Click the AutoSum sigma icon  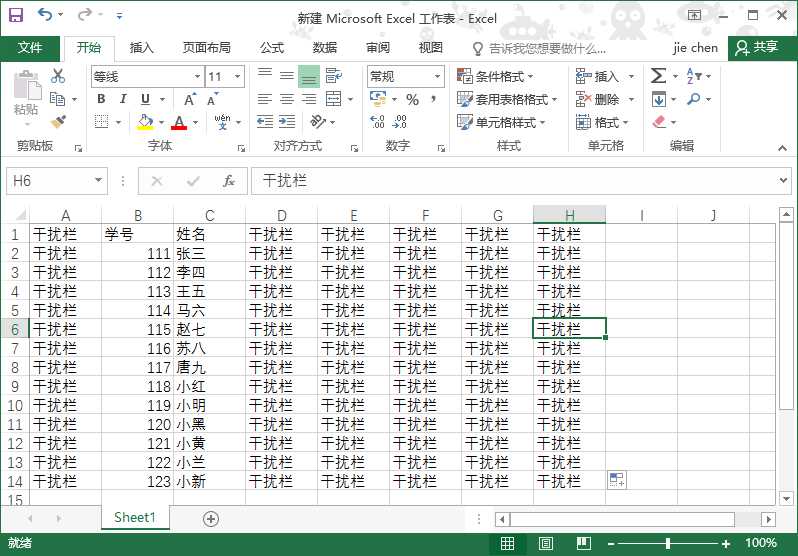tap(659, 76)
